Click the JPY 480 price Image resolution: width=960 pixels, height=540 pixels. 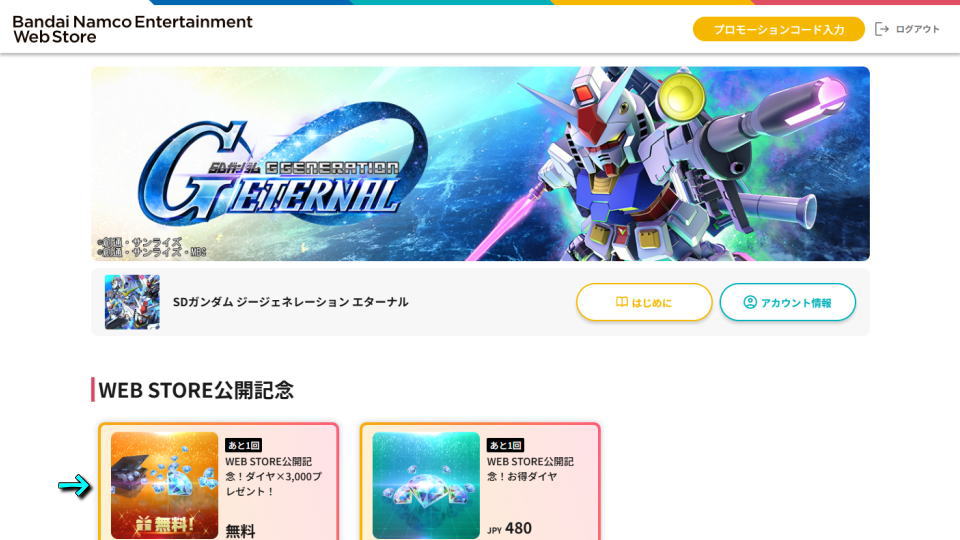tap(509, 528)
